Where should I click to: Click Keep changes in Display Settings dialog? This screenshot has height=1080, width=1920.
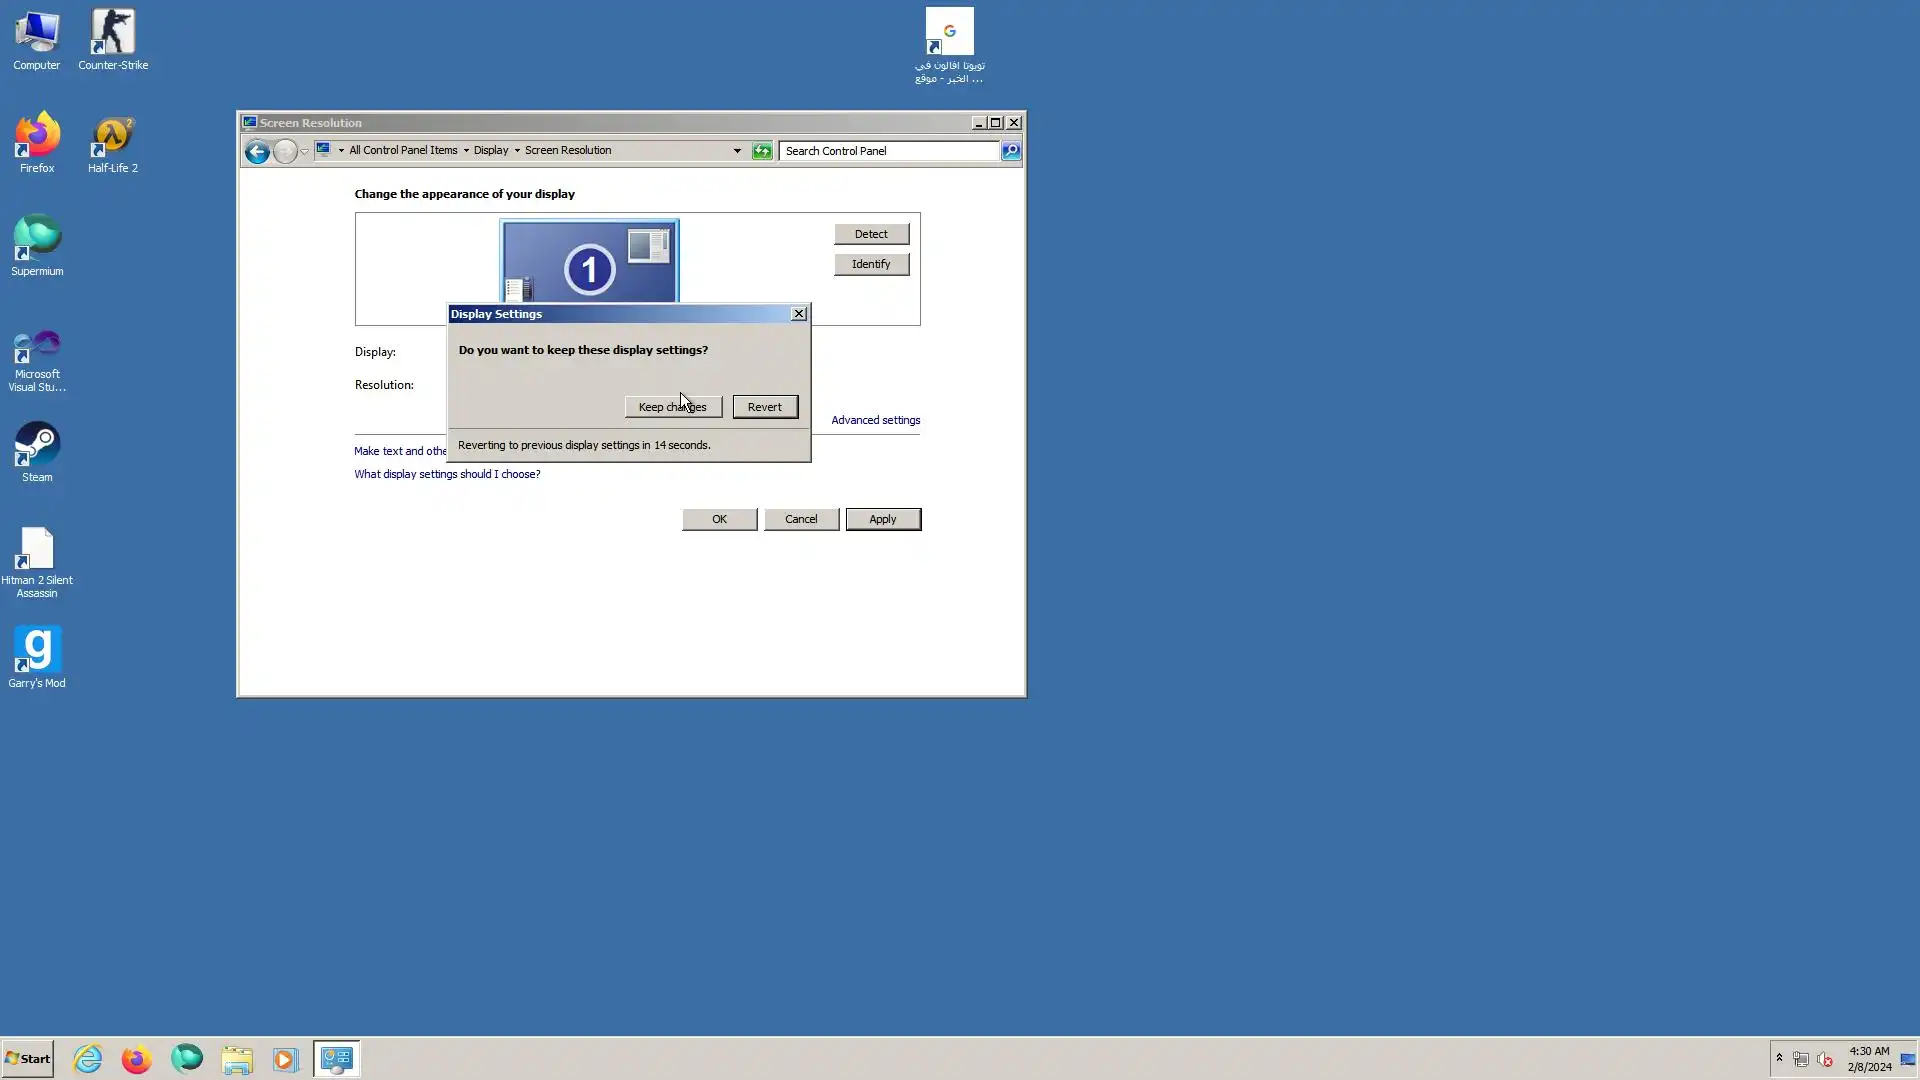click(672, 407)
